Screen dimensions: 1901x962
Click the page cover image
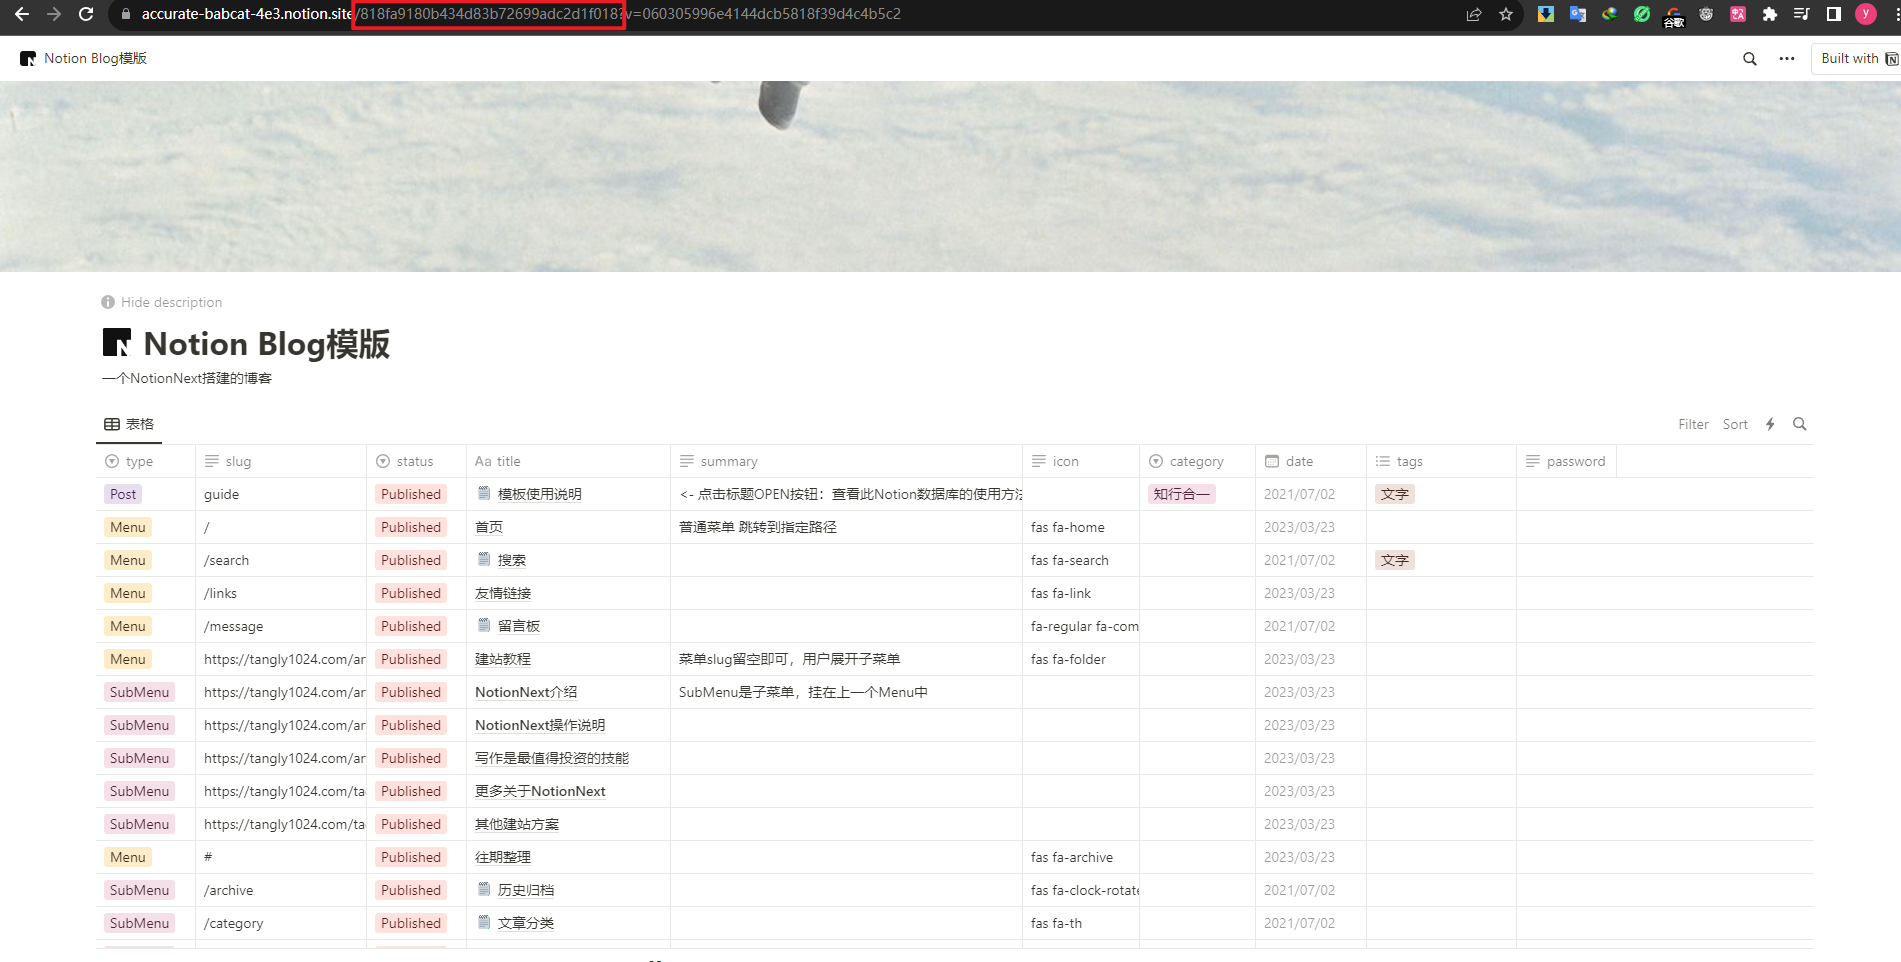pos(950,176)
